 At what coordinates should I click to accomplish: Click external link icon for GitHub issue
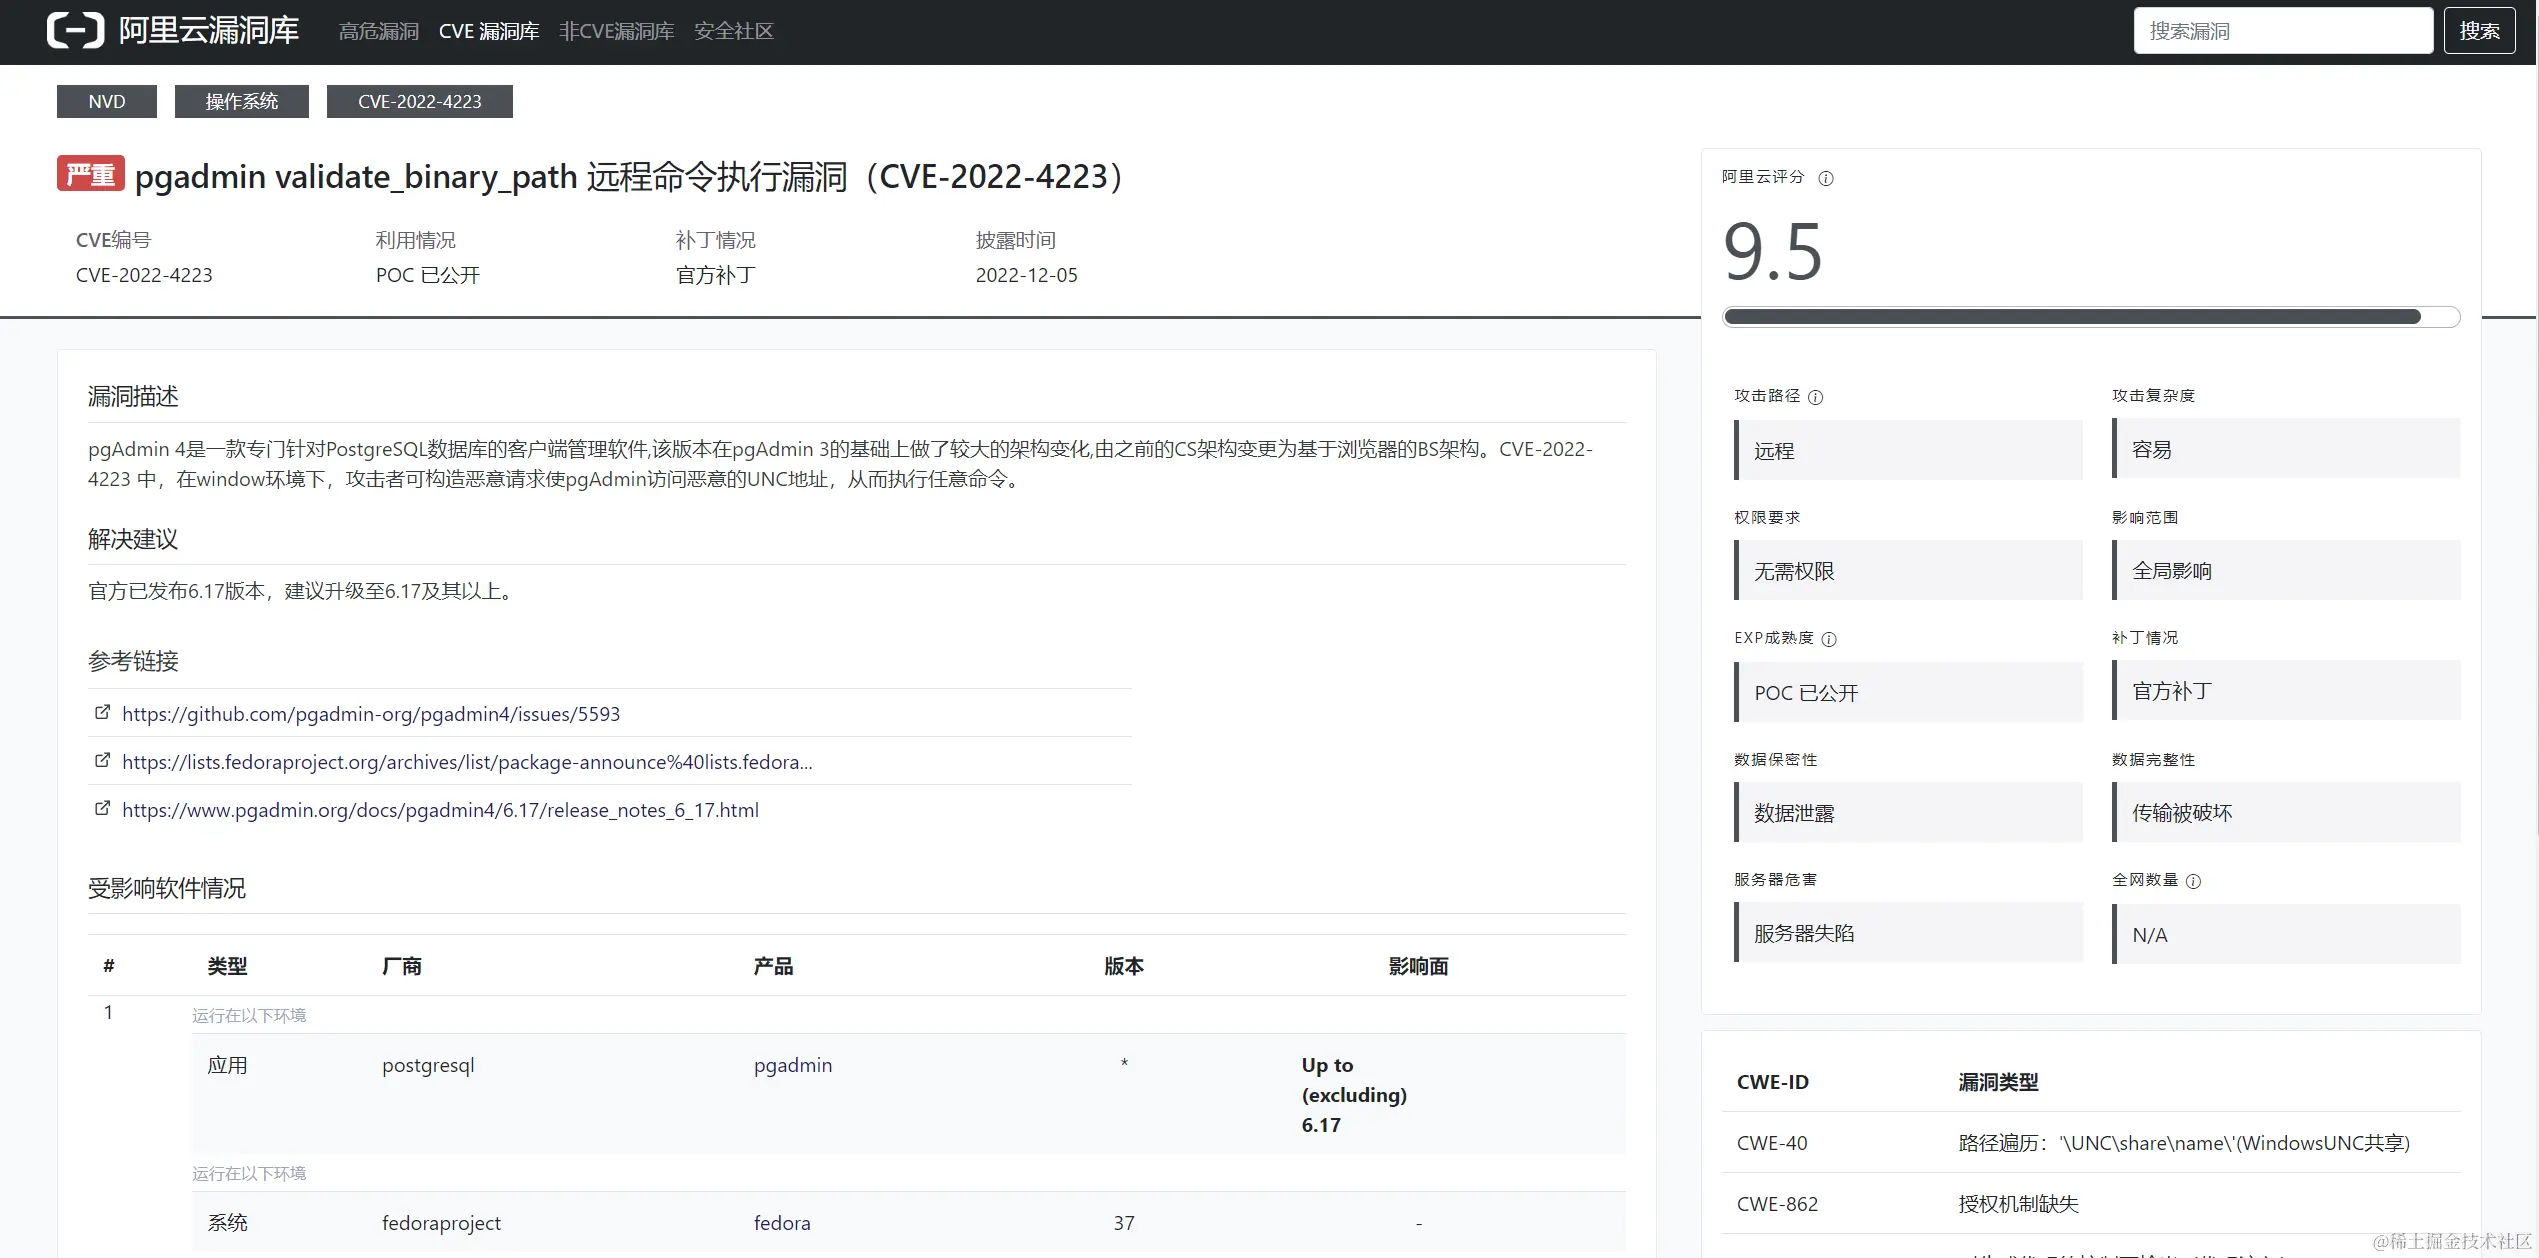coord(102,712)
